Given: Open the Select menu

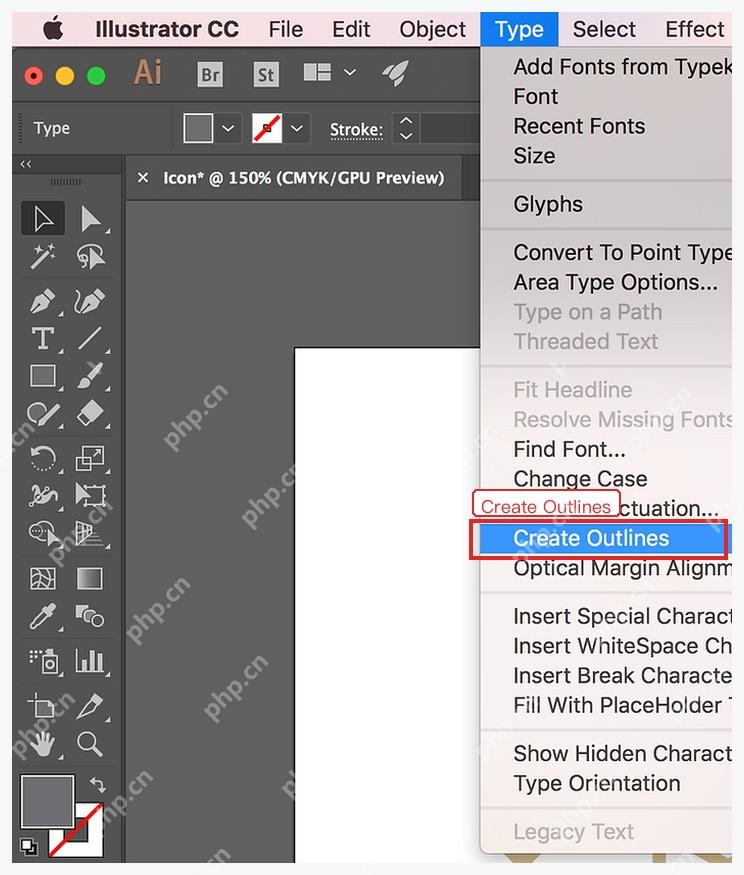Looking at the screenshot, I should 604,29.
